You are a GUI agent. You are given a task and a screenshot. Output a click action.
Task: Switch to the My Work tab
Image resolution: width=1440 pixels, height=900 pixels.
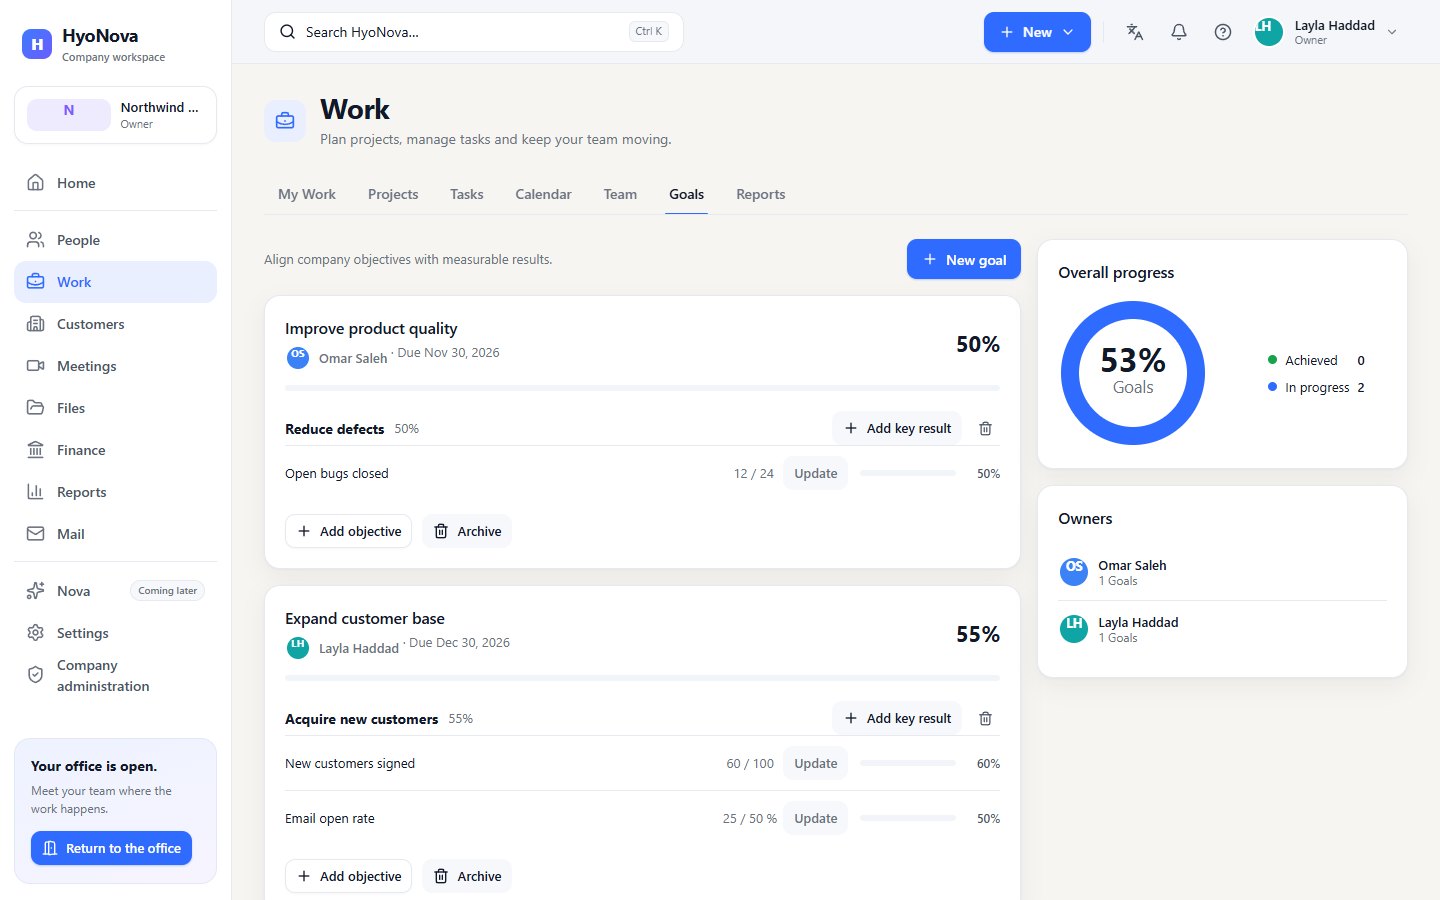coord(307,194)
